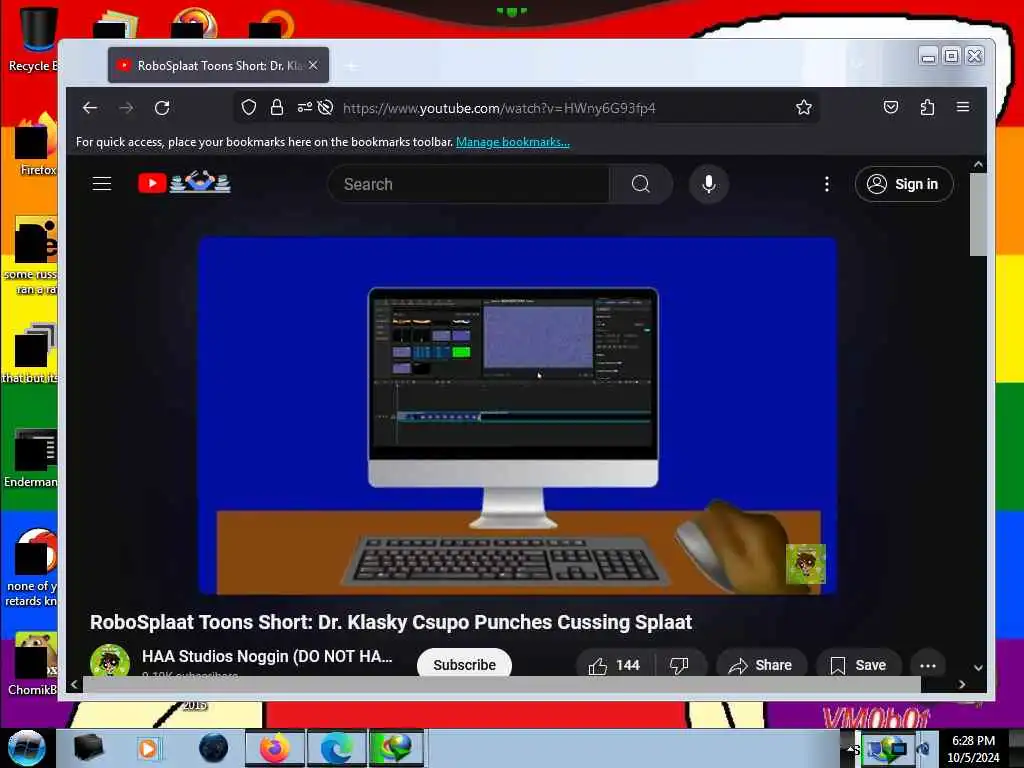Click the browser forward arrow

click(x=126, y=108)
